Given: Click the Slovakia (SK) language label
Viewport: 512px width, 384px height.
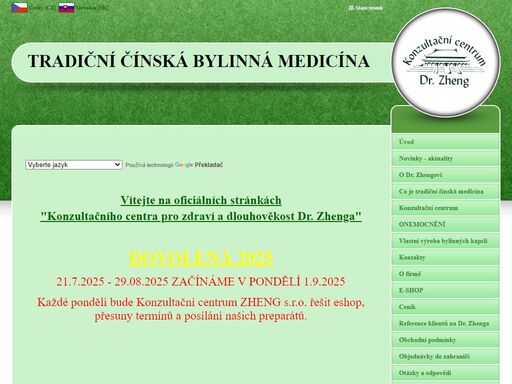Looking at the screenshot, I should click(x=92, y=8).
